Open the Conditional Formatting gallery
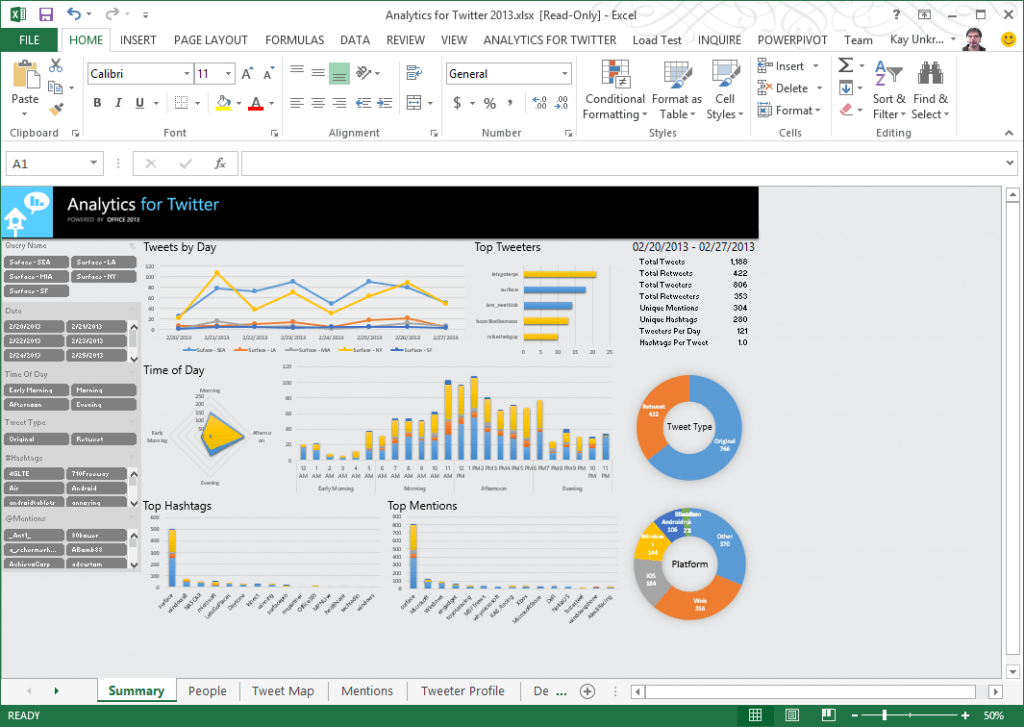Screen dimensions: 1024x727 614,90
